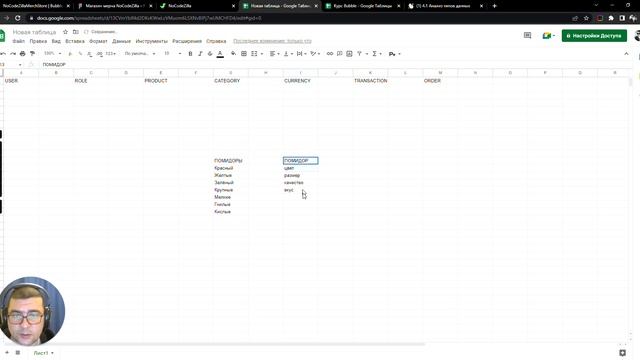Viewport: 640px width, 360px height.
Task: Open comment history icon
Action: [527, 36]
